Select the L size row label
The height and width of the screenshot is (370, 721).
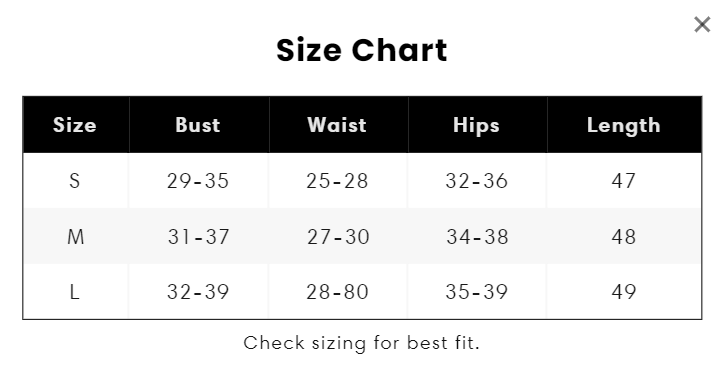(x=74, y=291)
